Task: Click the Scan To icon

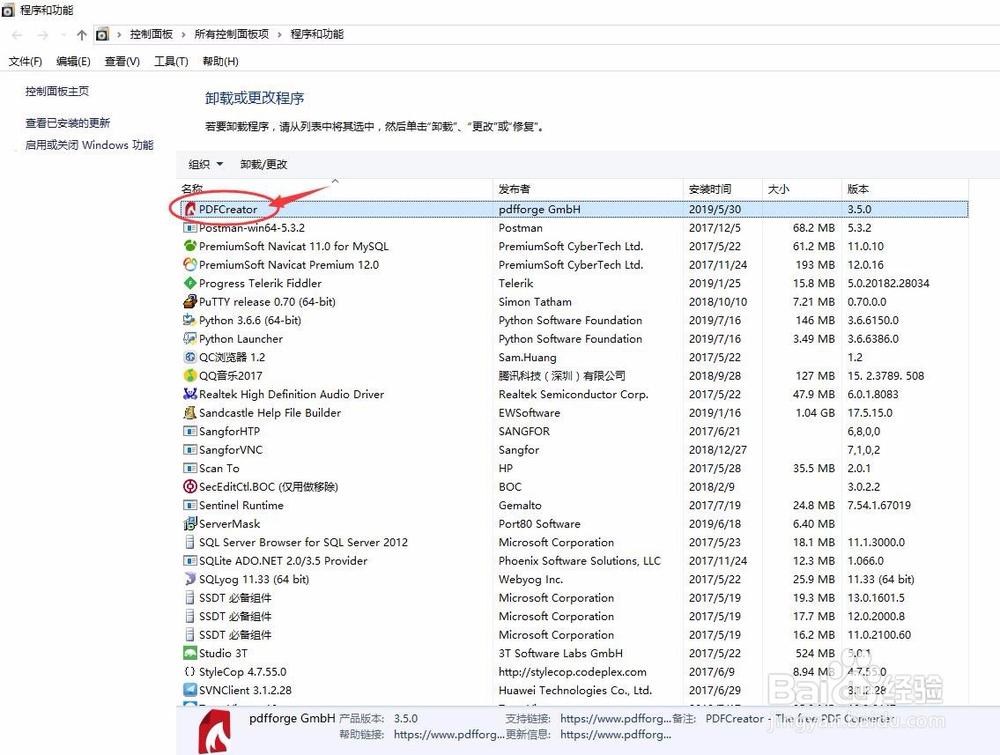Action: [190, 468]
